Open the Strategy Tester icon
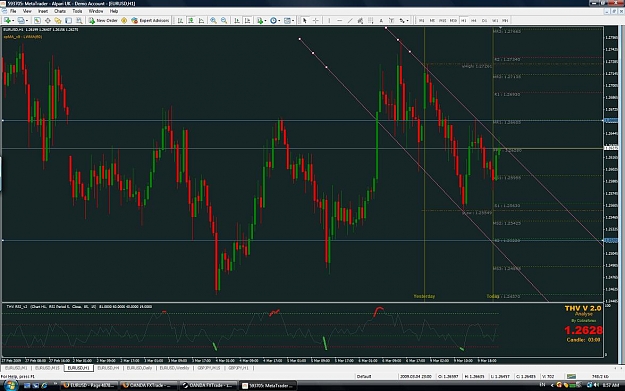625x391 pixels. pos(79,20)
